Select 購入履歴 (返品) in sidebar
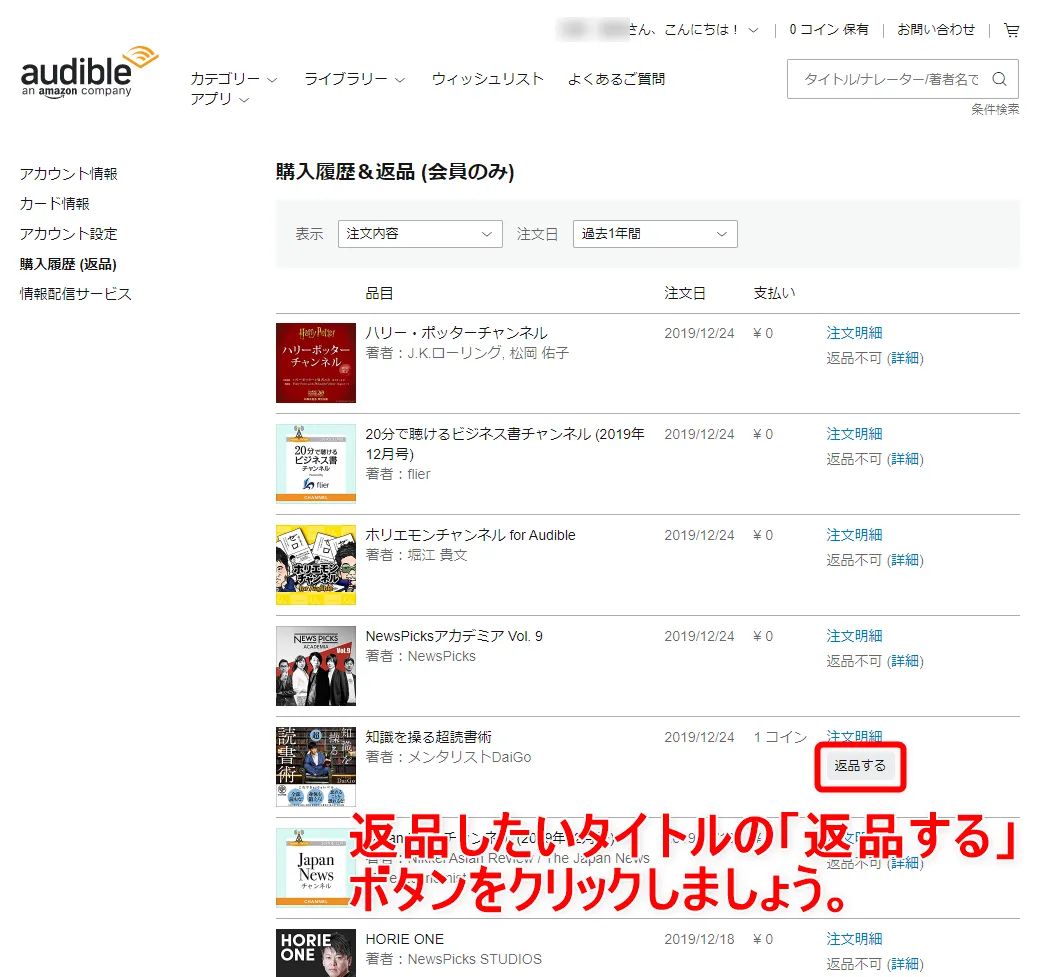The image size is (1050, 977). pyautogui.click(x=68, y=264)
